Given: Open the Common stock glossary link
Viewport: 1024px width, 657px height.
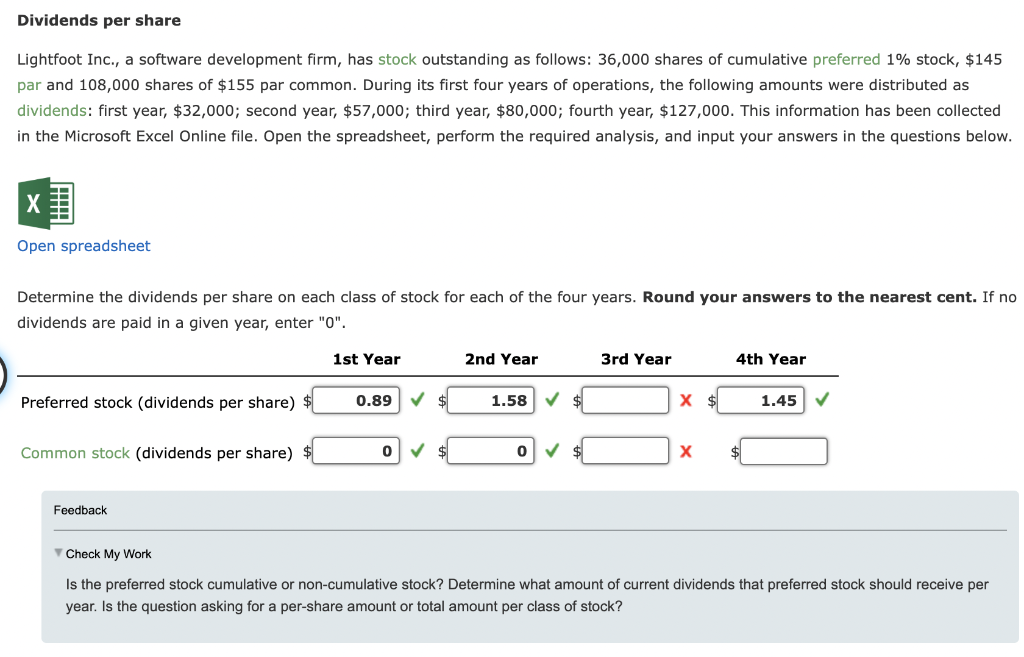Looking at the screenshot, I should click(74, 452).
